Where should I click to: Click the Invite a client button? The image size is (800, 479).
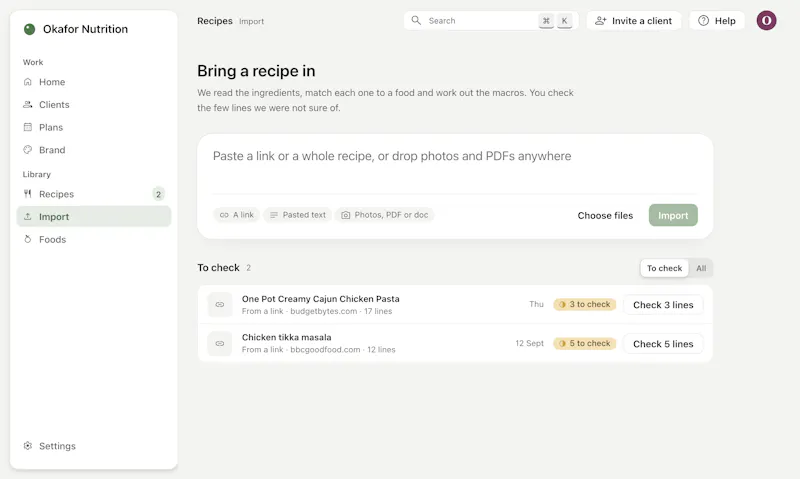tap(634, 21)
